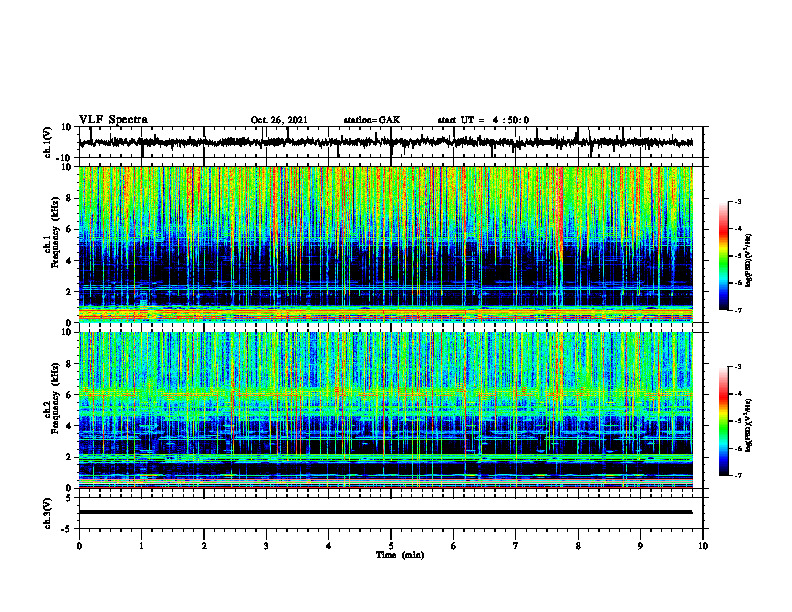This screenshot has height=612, width=792.
Task: Click time axis tick label "3"
Action: (x=266, y=546)
